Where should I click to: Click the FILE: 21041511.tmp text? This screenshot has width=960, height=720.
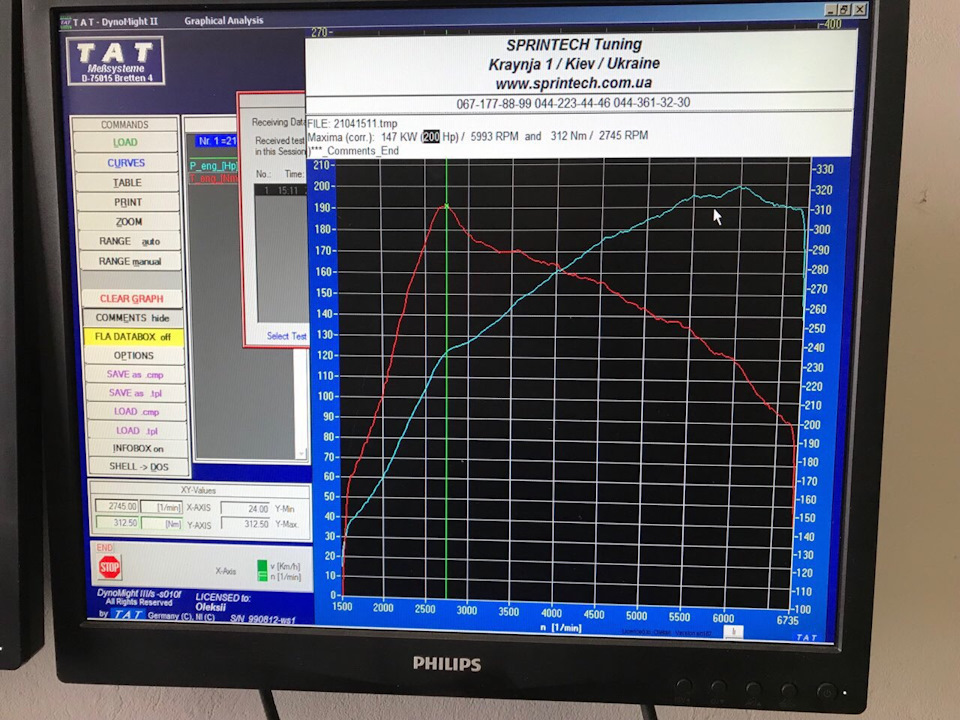(353, 124)
